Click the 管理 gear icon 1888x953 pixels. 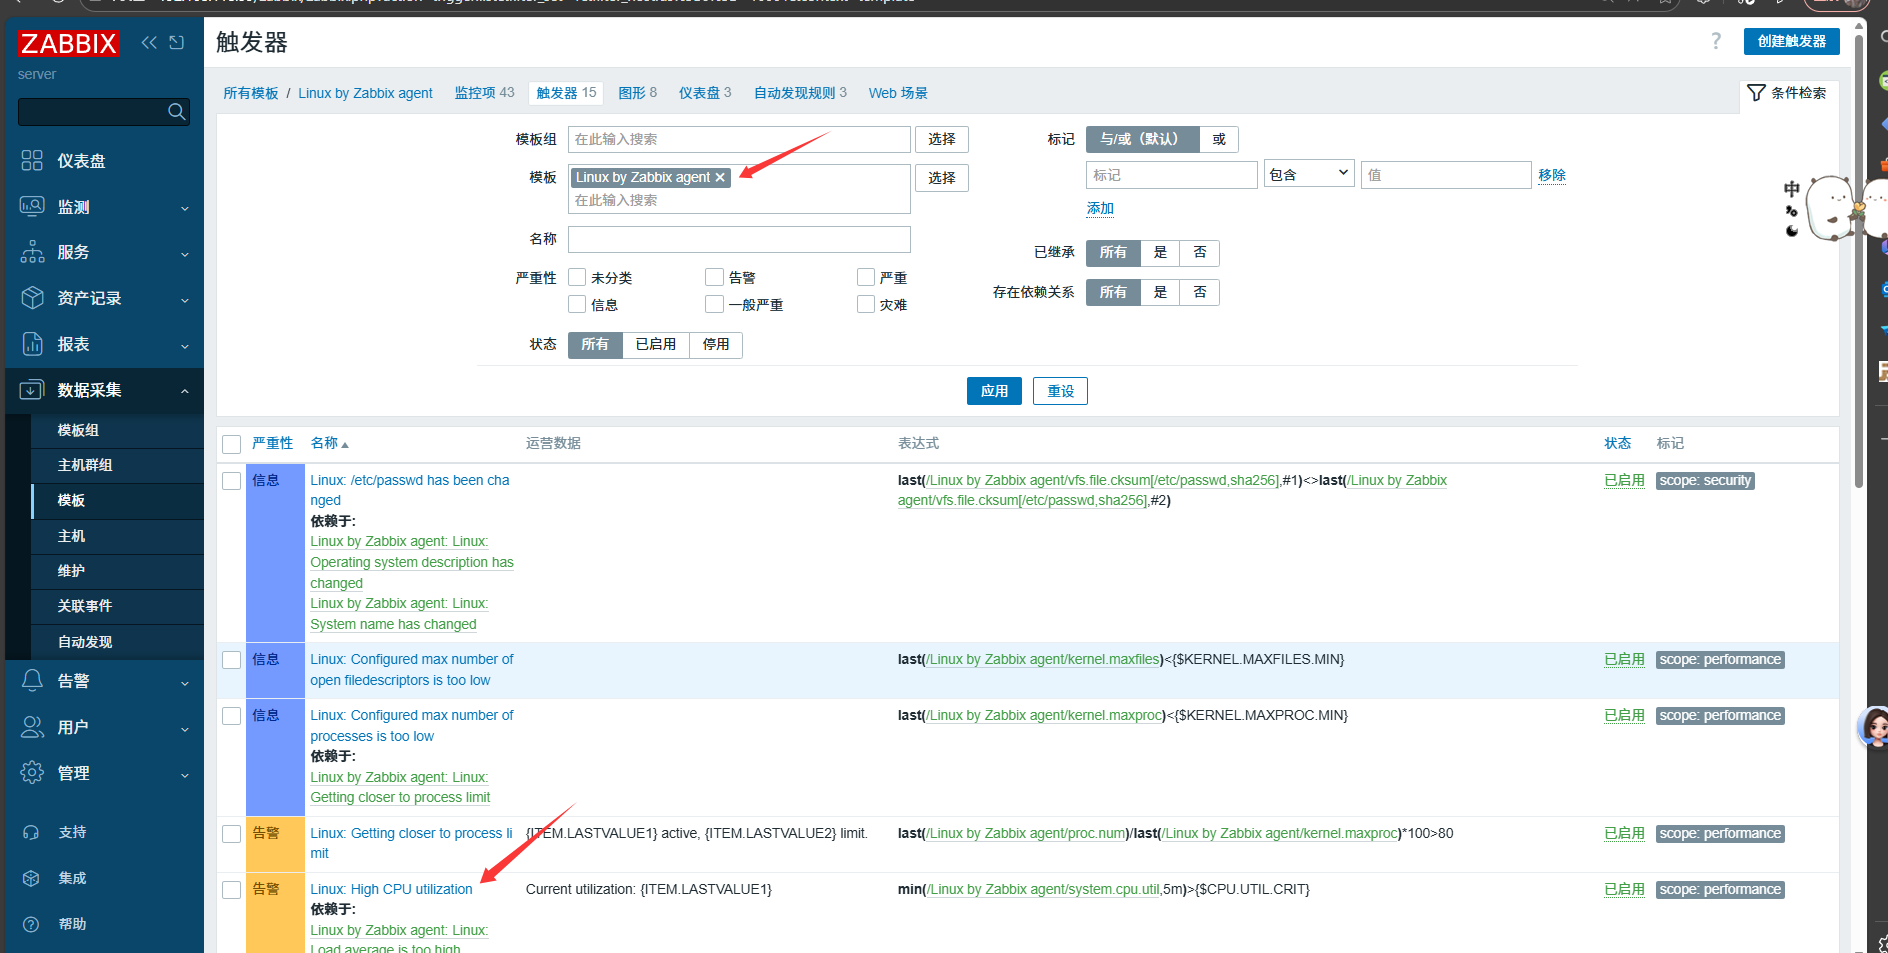pos(32,773)
